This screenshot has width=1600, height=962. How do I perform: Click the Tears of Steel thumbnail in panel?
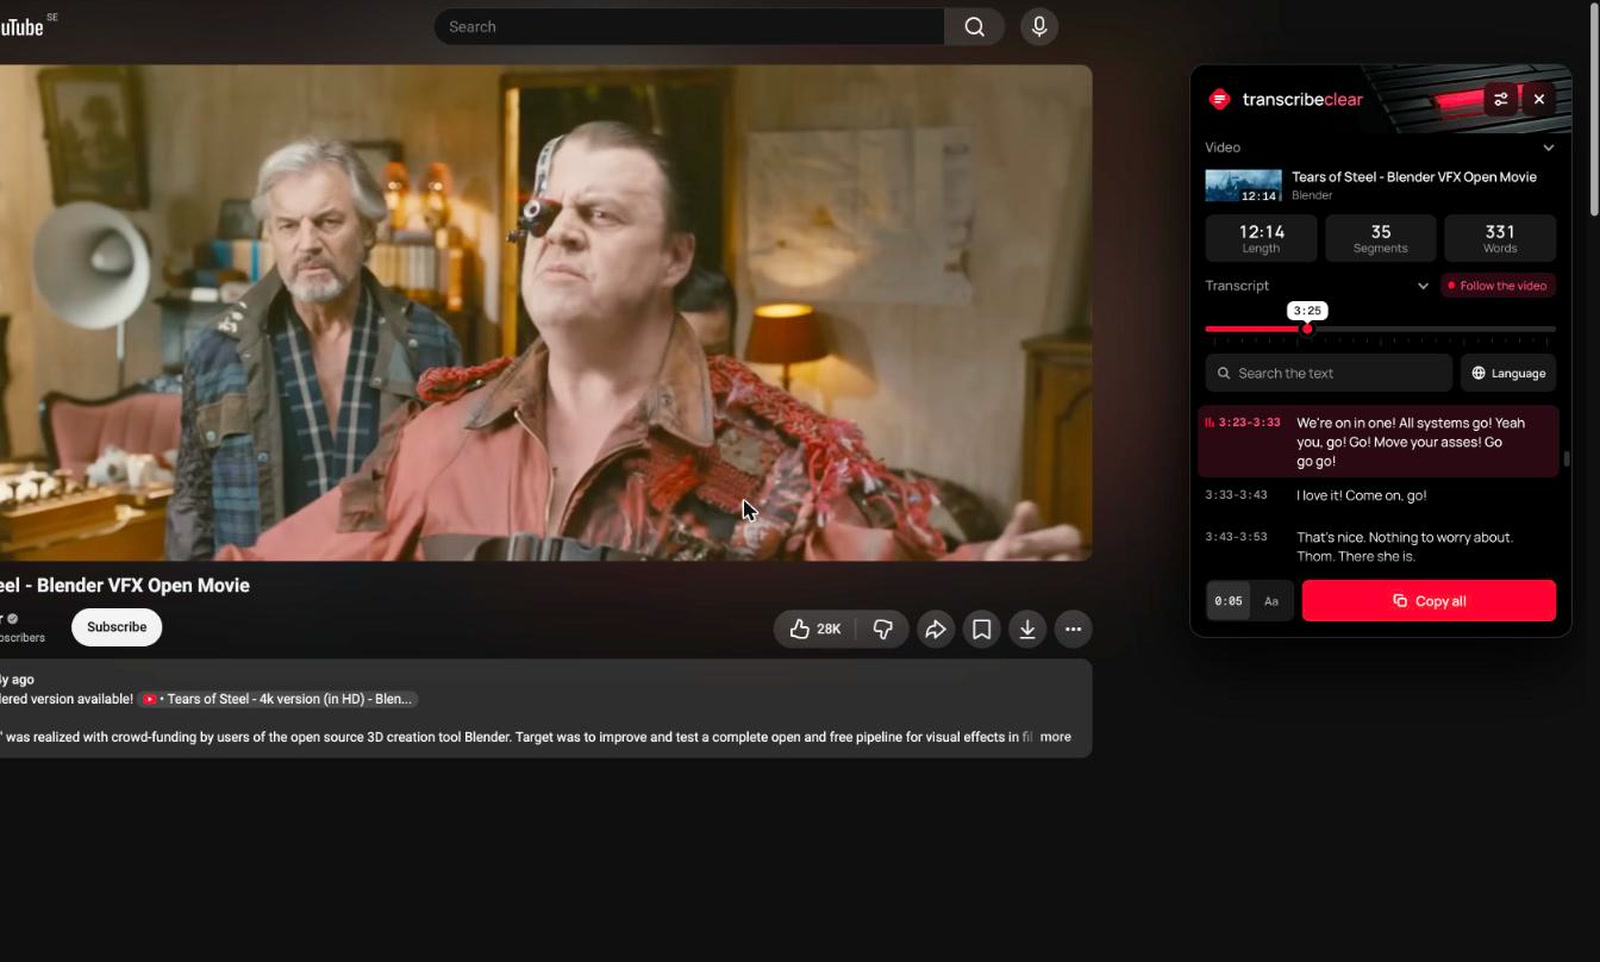coord(1243,186)
